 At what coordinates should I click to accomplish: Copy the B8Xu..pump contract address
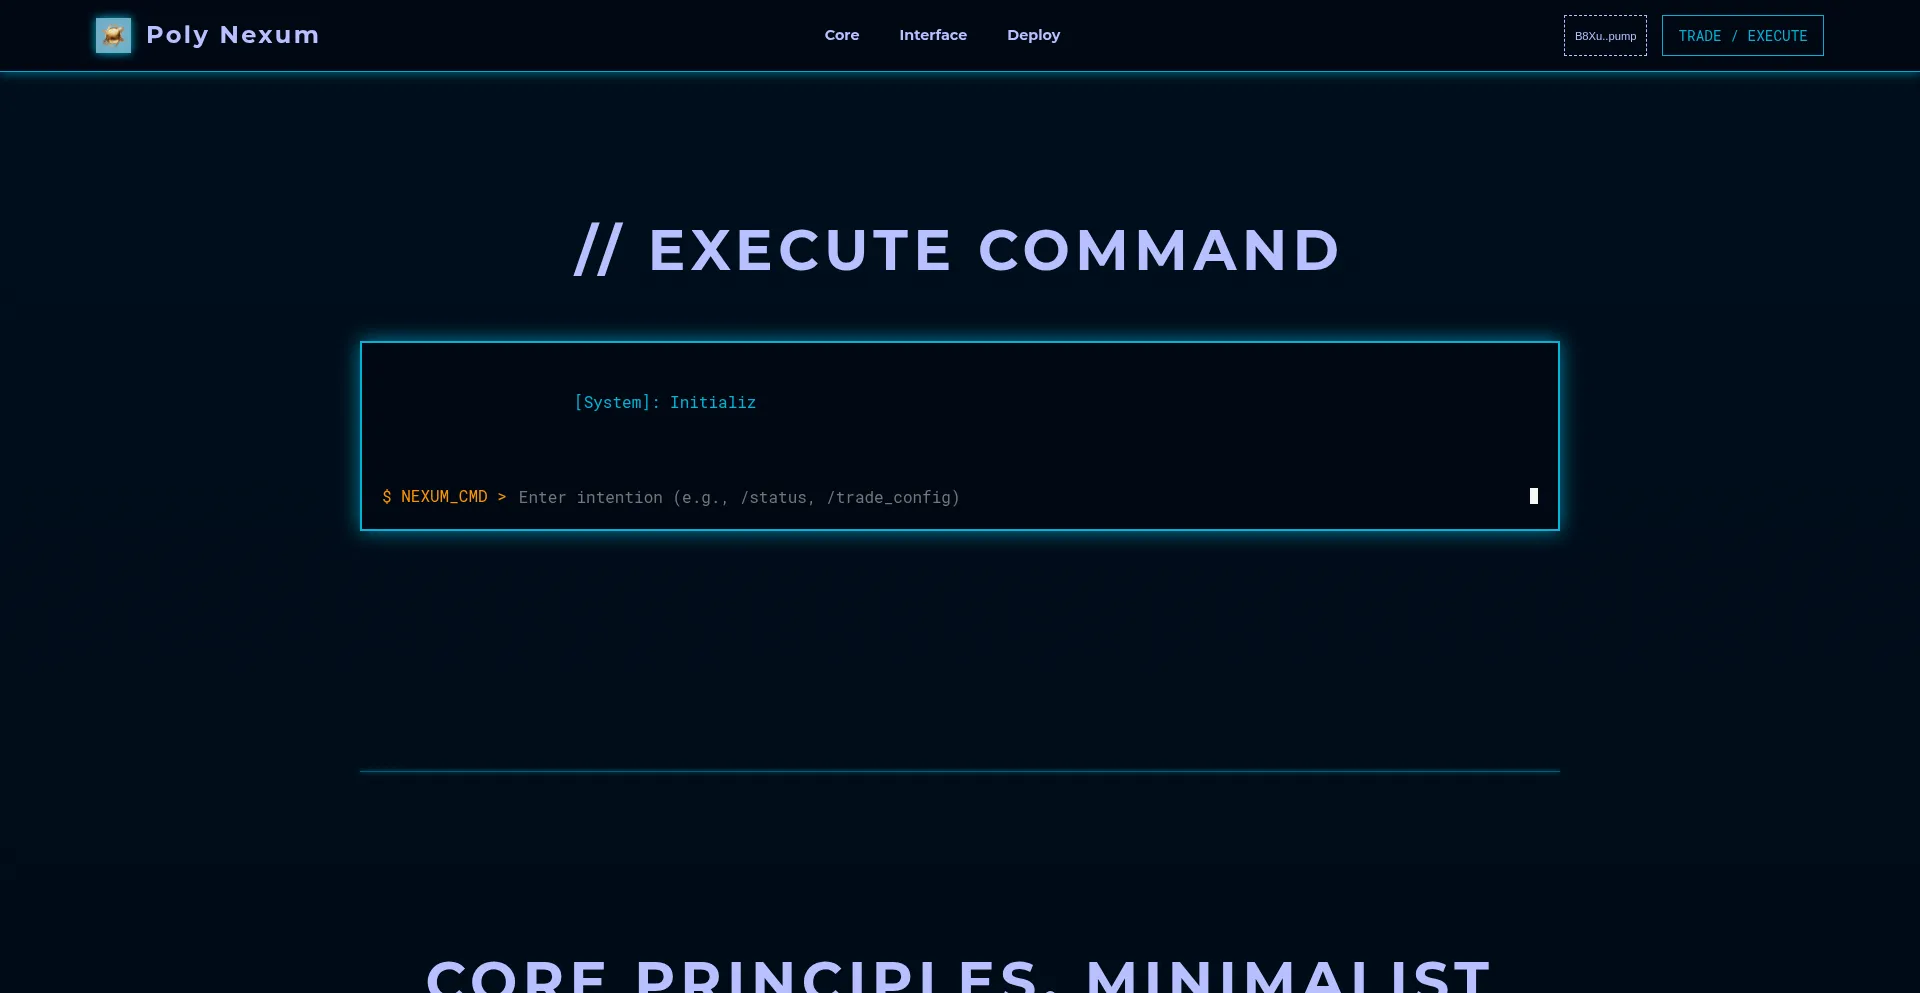coord(1604,36)
